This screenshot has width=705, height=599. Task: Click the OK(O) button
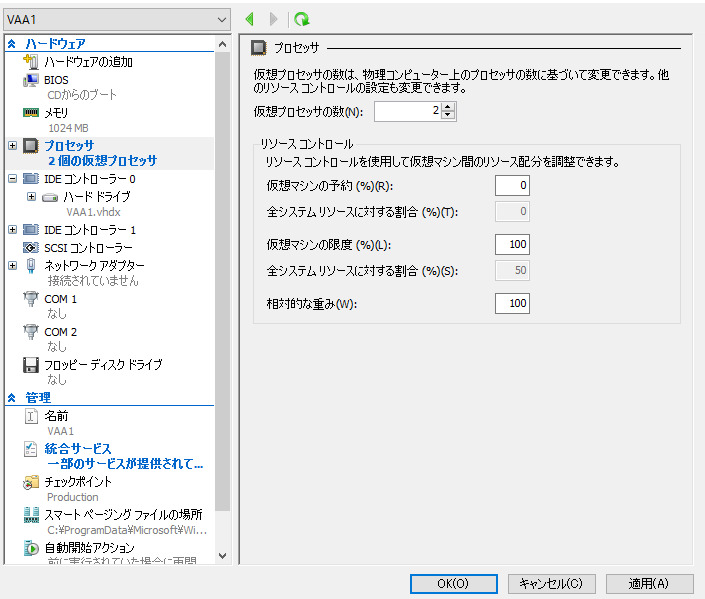pos(453,583)
